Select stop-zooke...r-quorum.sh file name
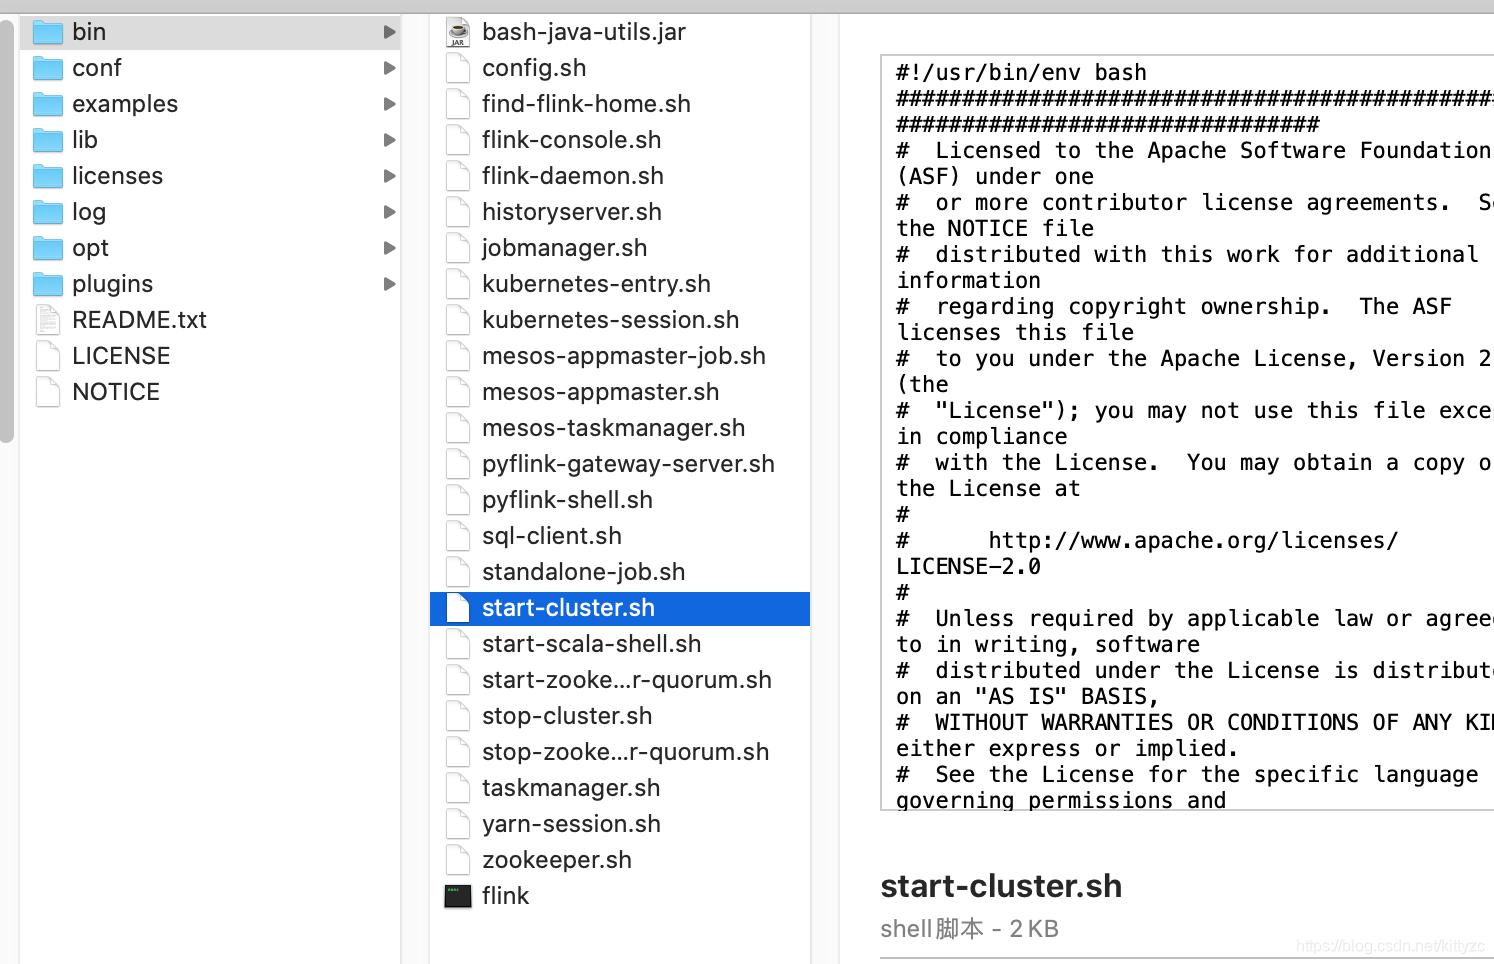Image resolution: width=1494 pixels, height=964 pixels. point(625,752)
